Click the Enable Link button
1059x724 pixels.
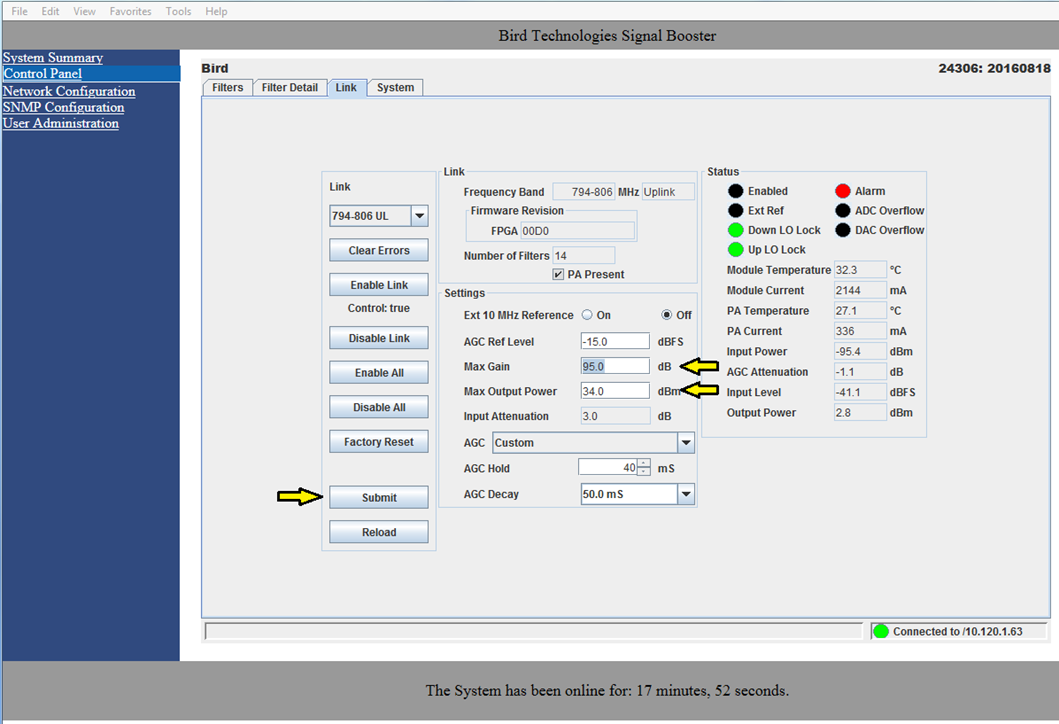379,285
